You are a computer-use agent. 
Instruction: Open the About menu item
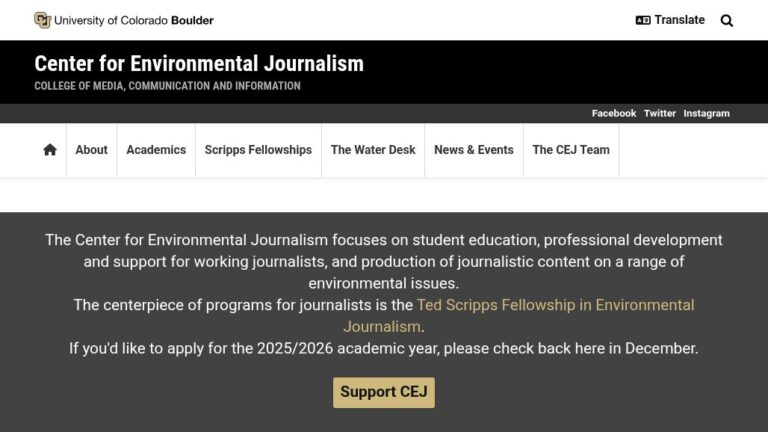(92, 150)
